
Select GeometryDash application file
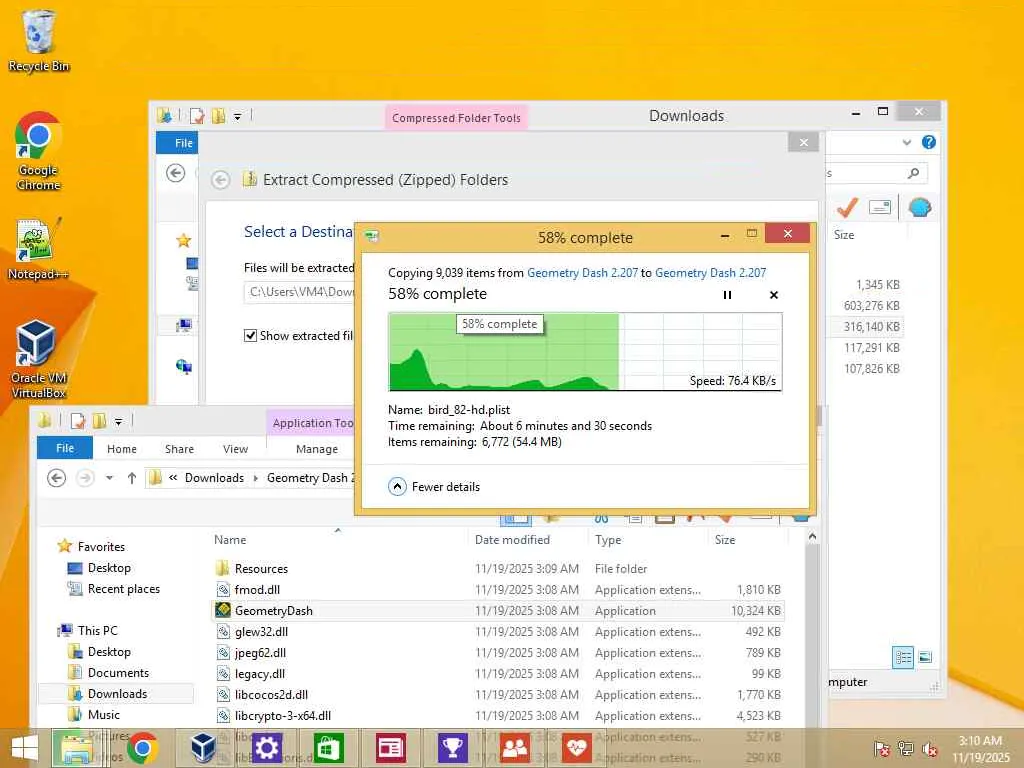click(274, 611)
